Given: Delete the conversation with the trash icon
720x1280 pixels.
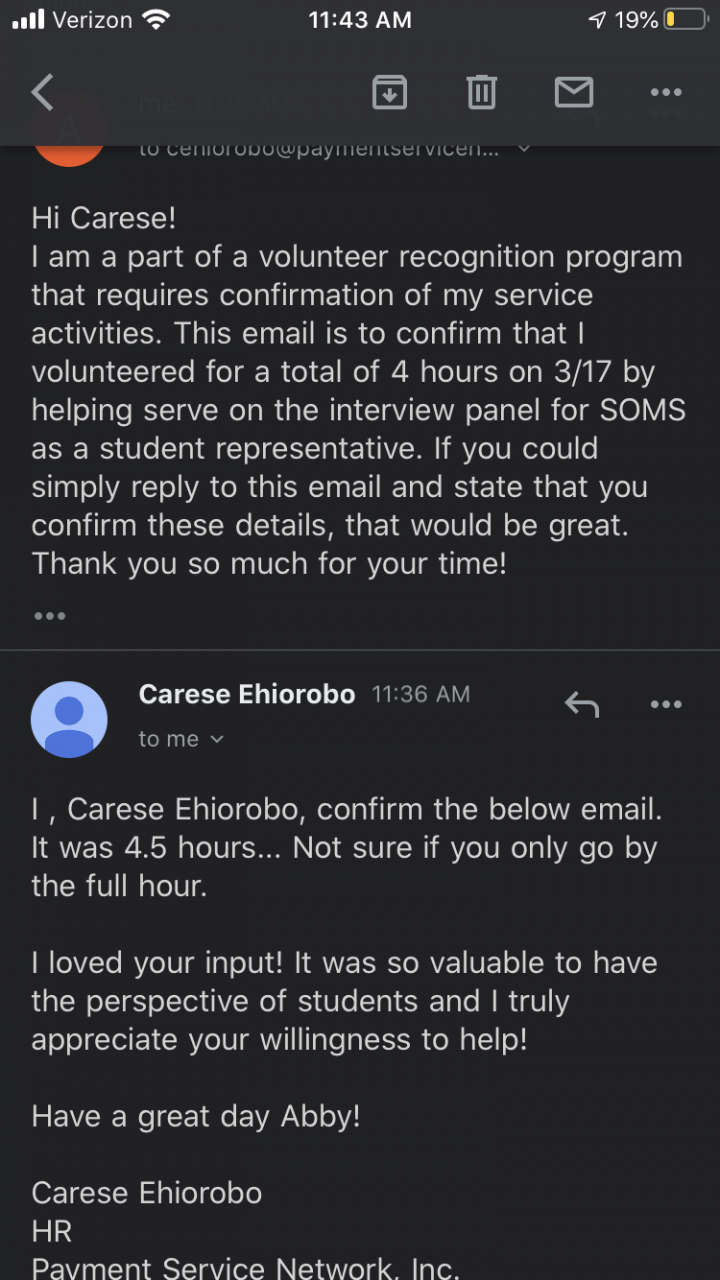Looking at the screenshot, I should (x=481, y=93).
